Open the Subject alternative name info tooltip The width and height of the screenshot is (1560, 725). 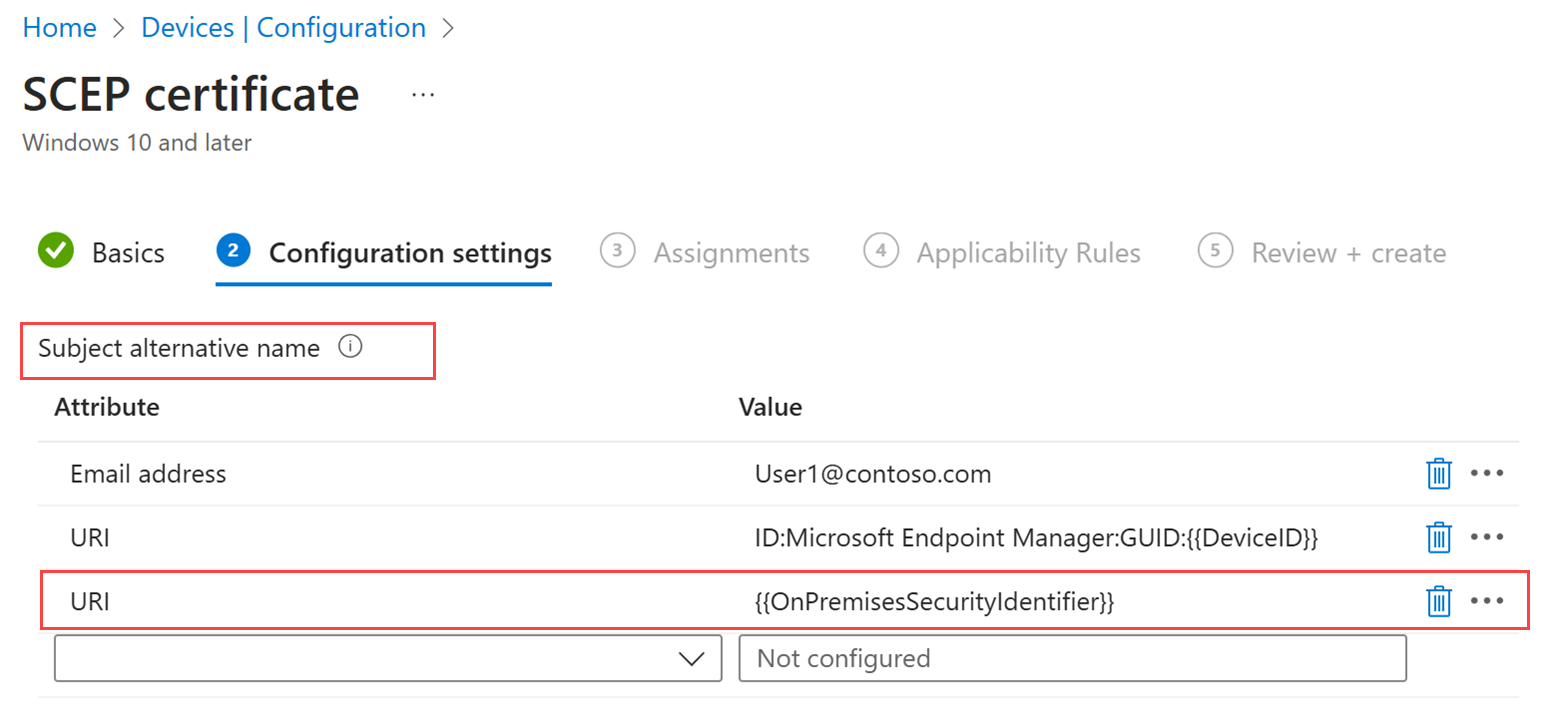350,347
